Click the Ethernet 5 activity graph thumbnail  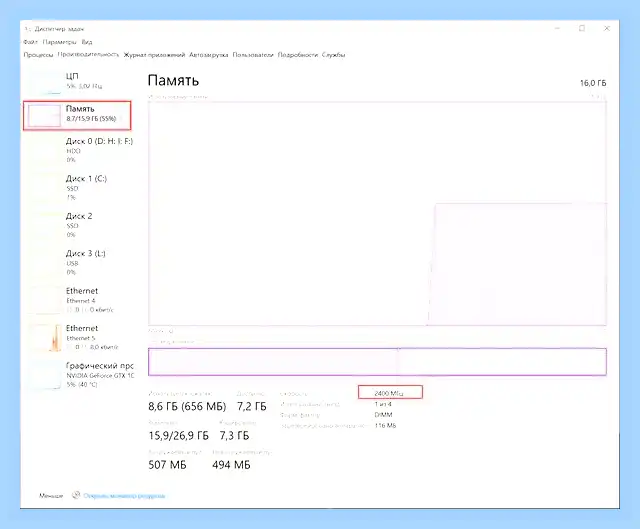44,338
